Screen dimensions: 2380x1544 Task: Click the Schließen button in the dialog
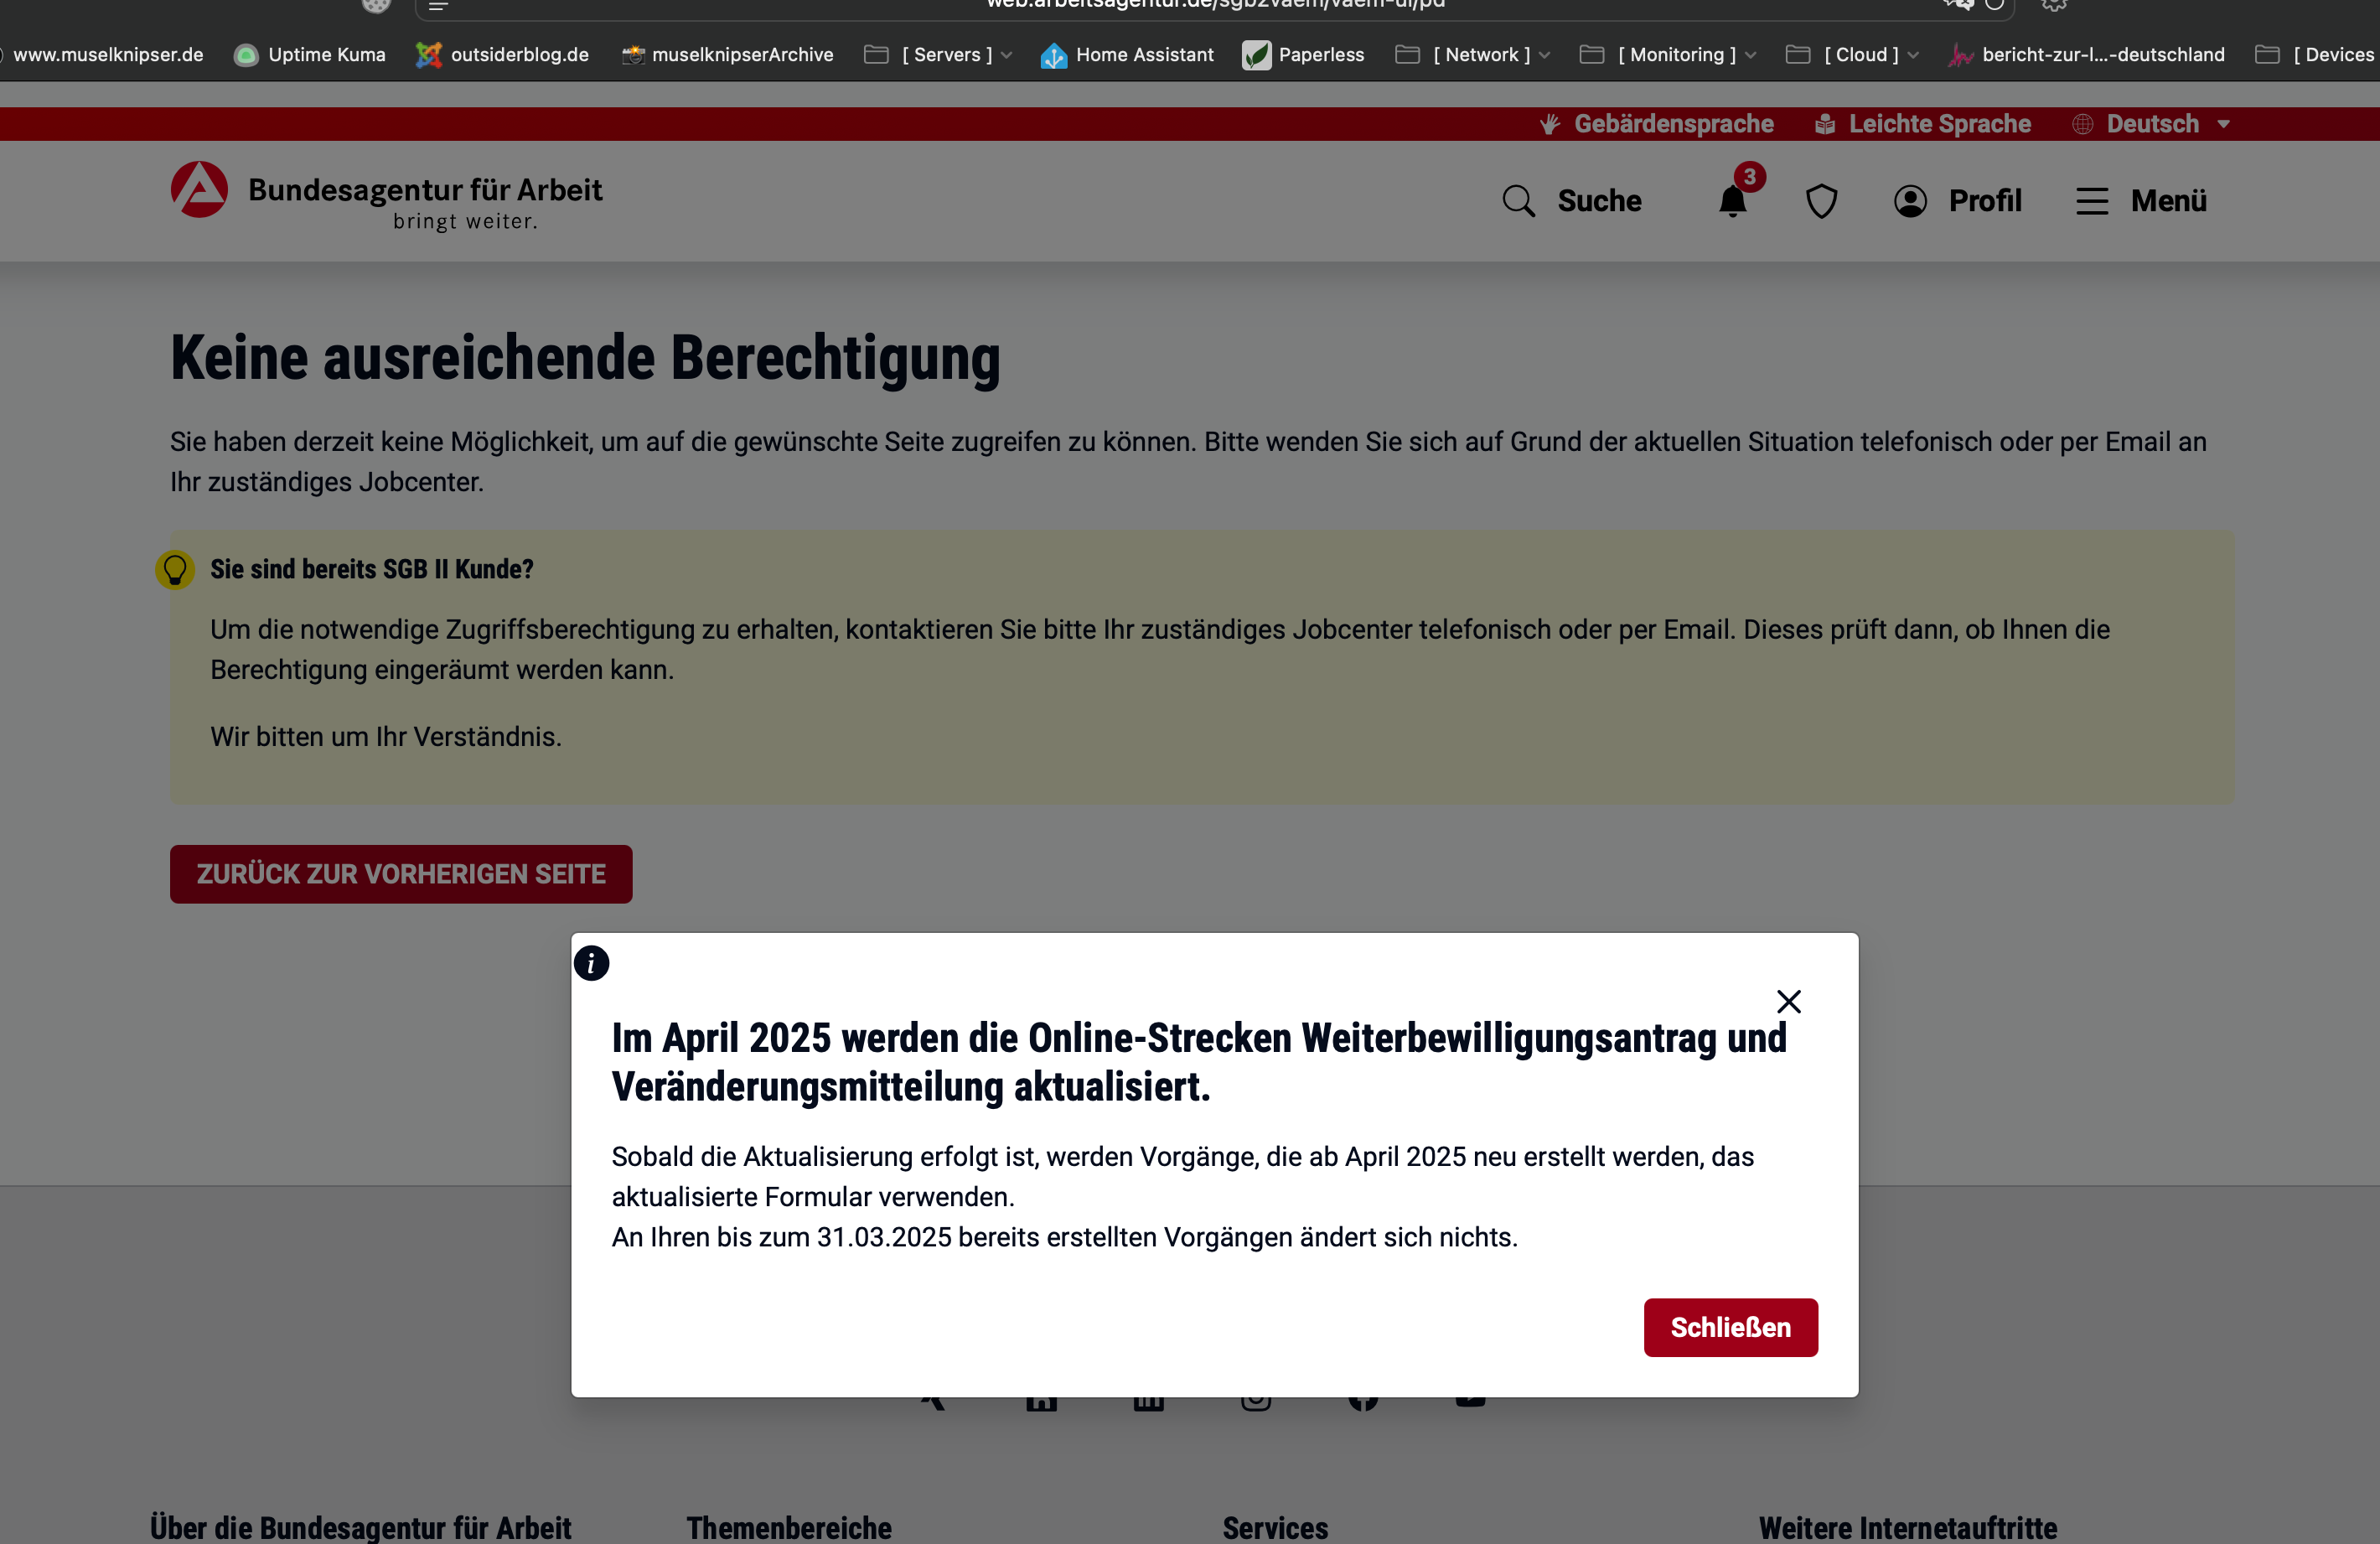click(x=1730, y=1327)
